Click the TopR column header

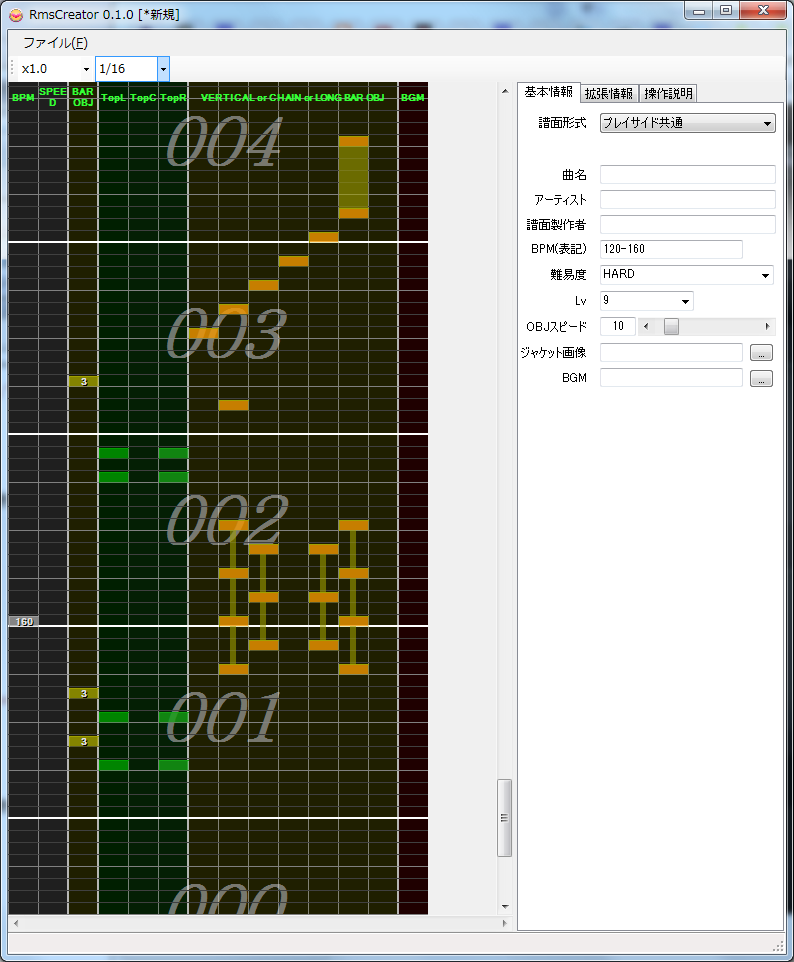point(174,98)
